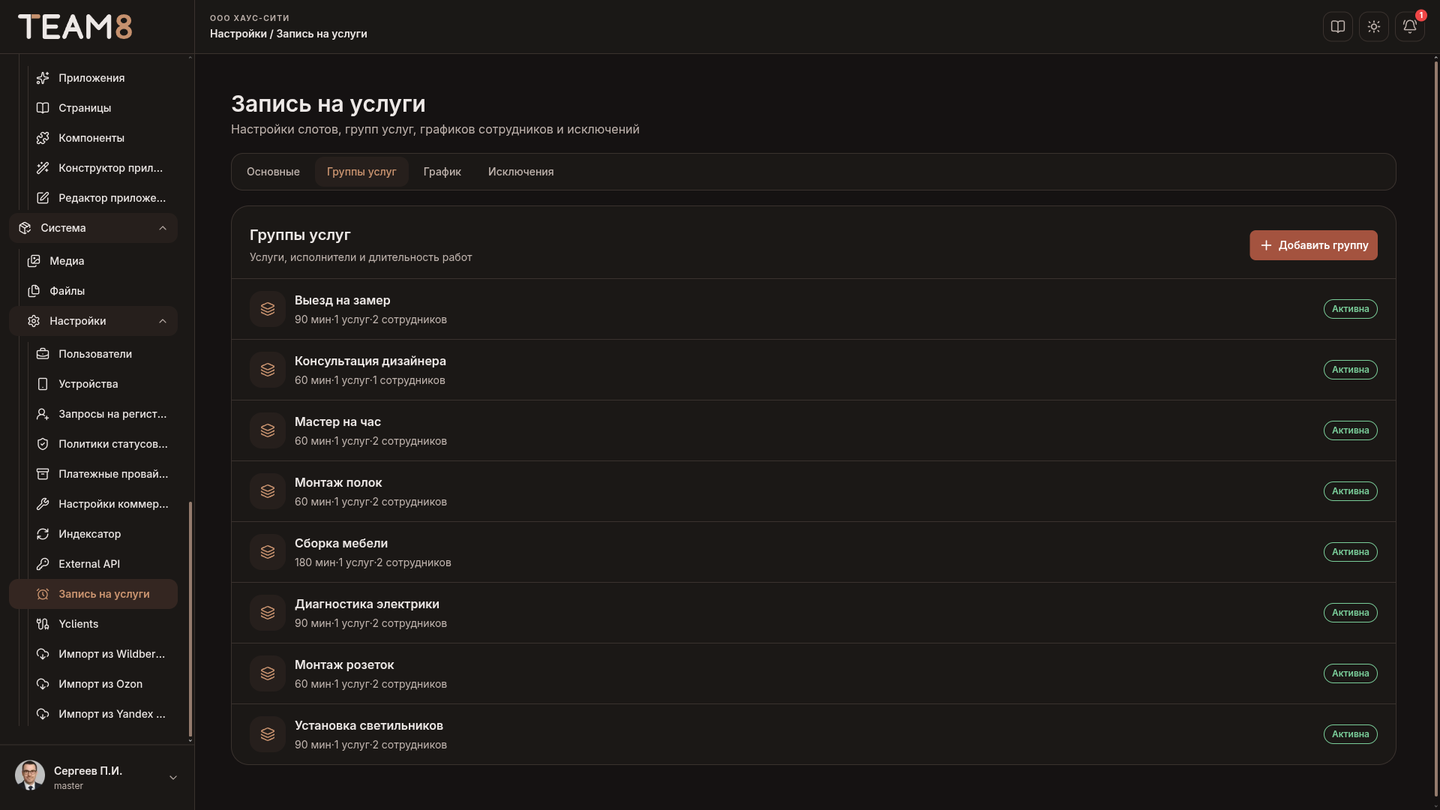The height and width of the screenshot is (810, 1440).
Task: Click the External API key icon
Action: coord(43,564)
